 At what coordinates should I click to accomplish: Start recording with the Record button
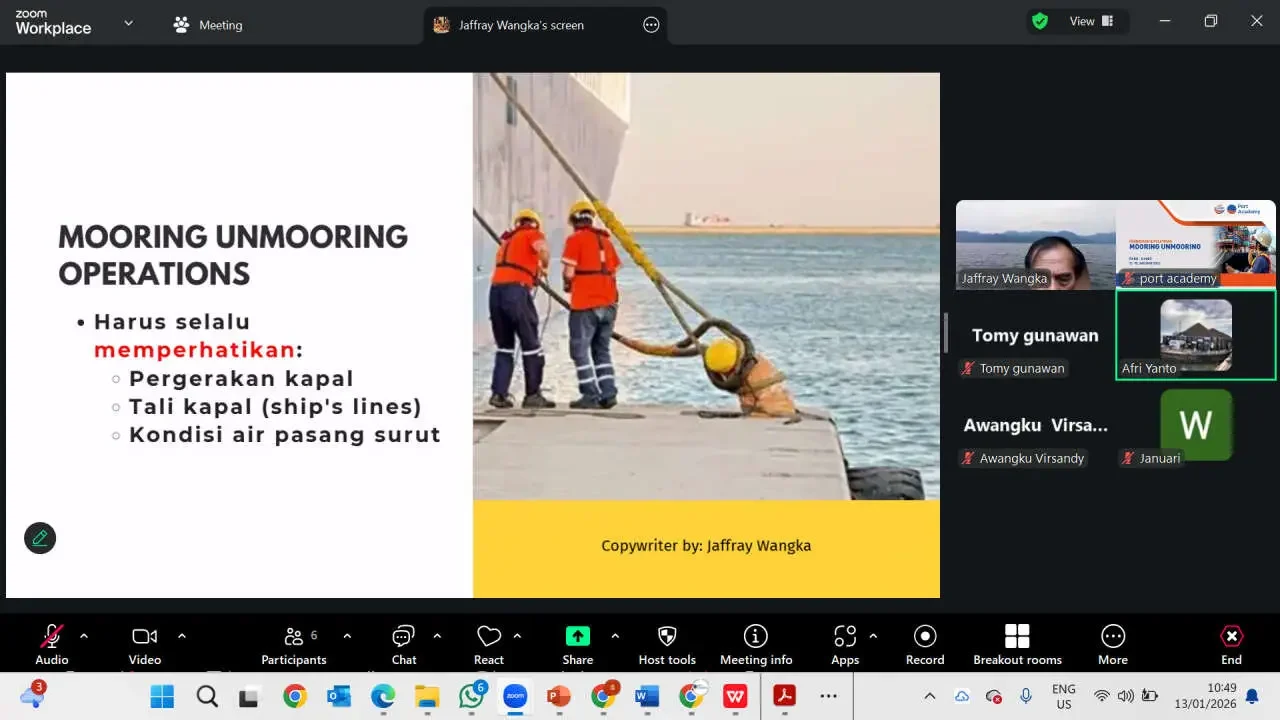(925, 644)
